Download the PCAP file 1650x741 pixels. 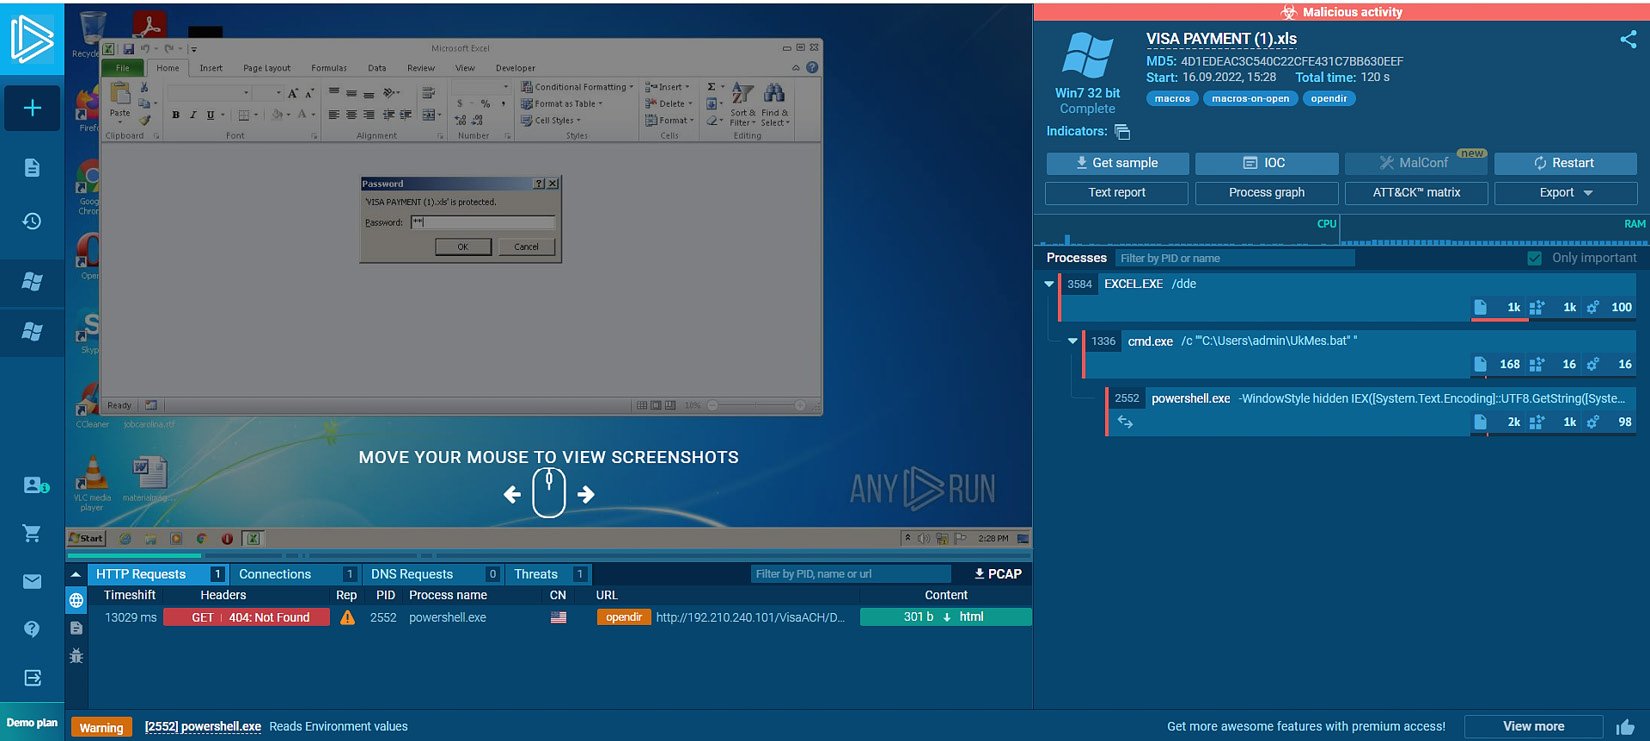998,575
